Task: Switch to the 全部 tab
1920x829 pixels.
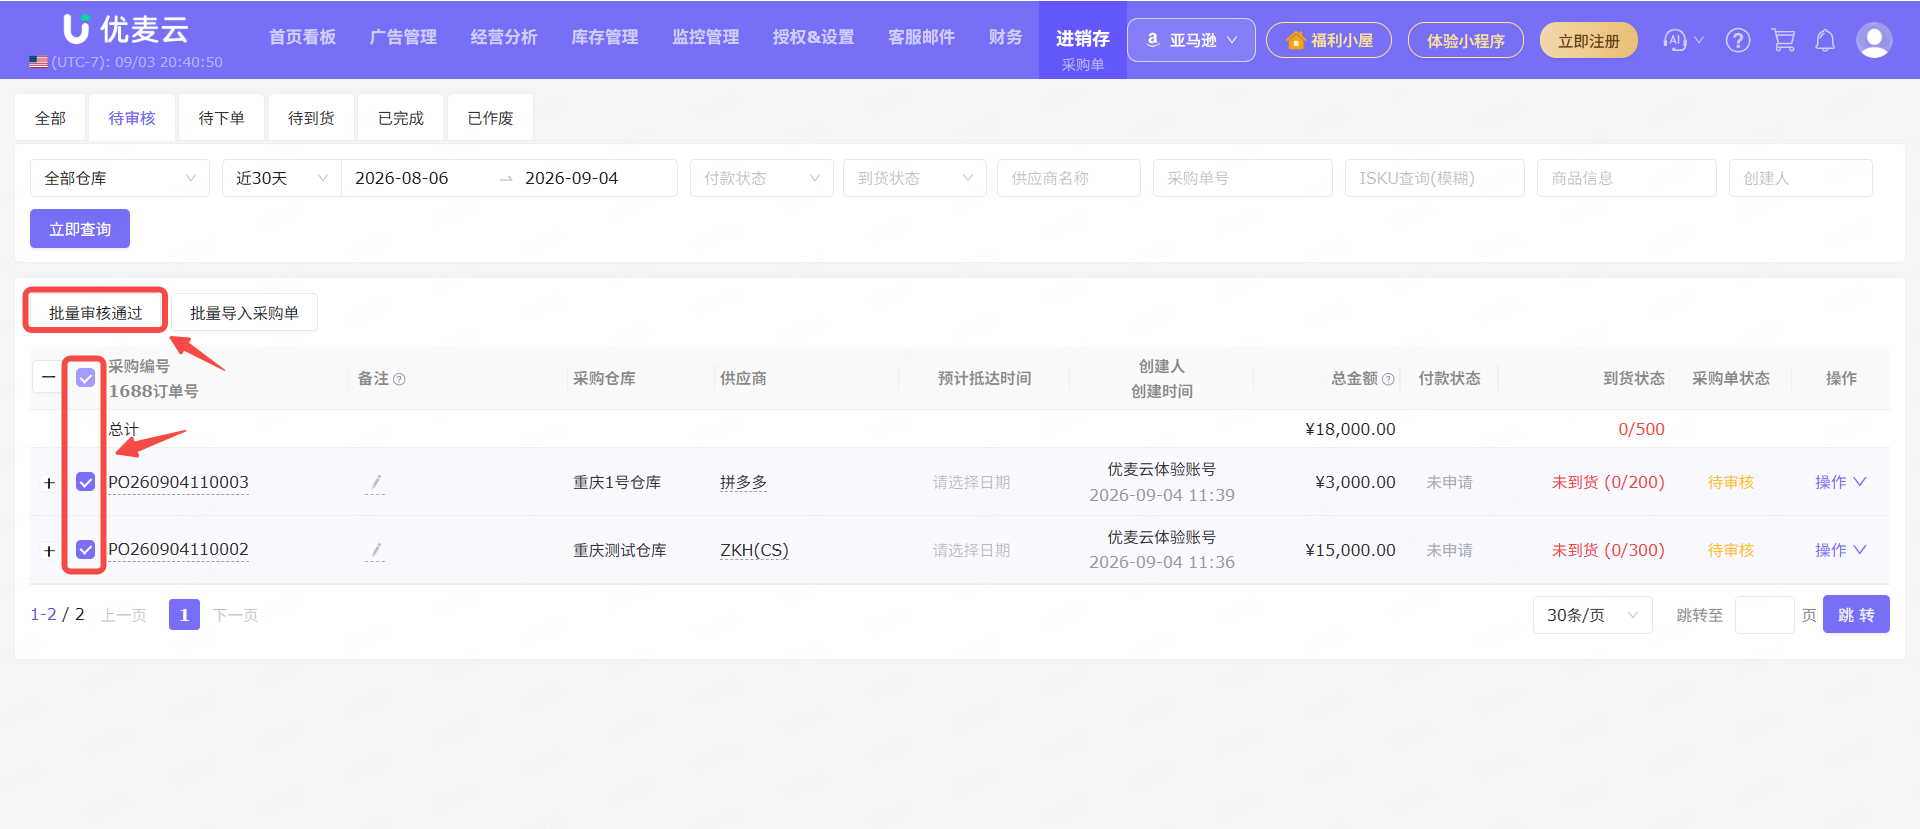Action: pyautogui.click(x=51, y=118)
